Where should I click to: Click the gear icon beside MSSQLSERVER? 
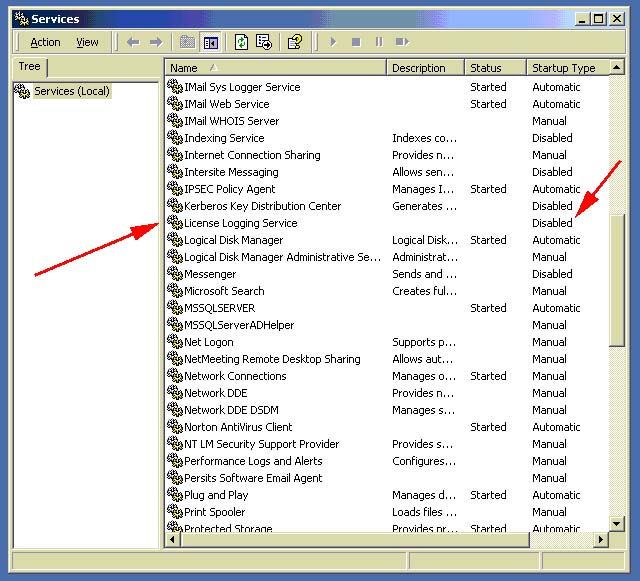point(175,307)
